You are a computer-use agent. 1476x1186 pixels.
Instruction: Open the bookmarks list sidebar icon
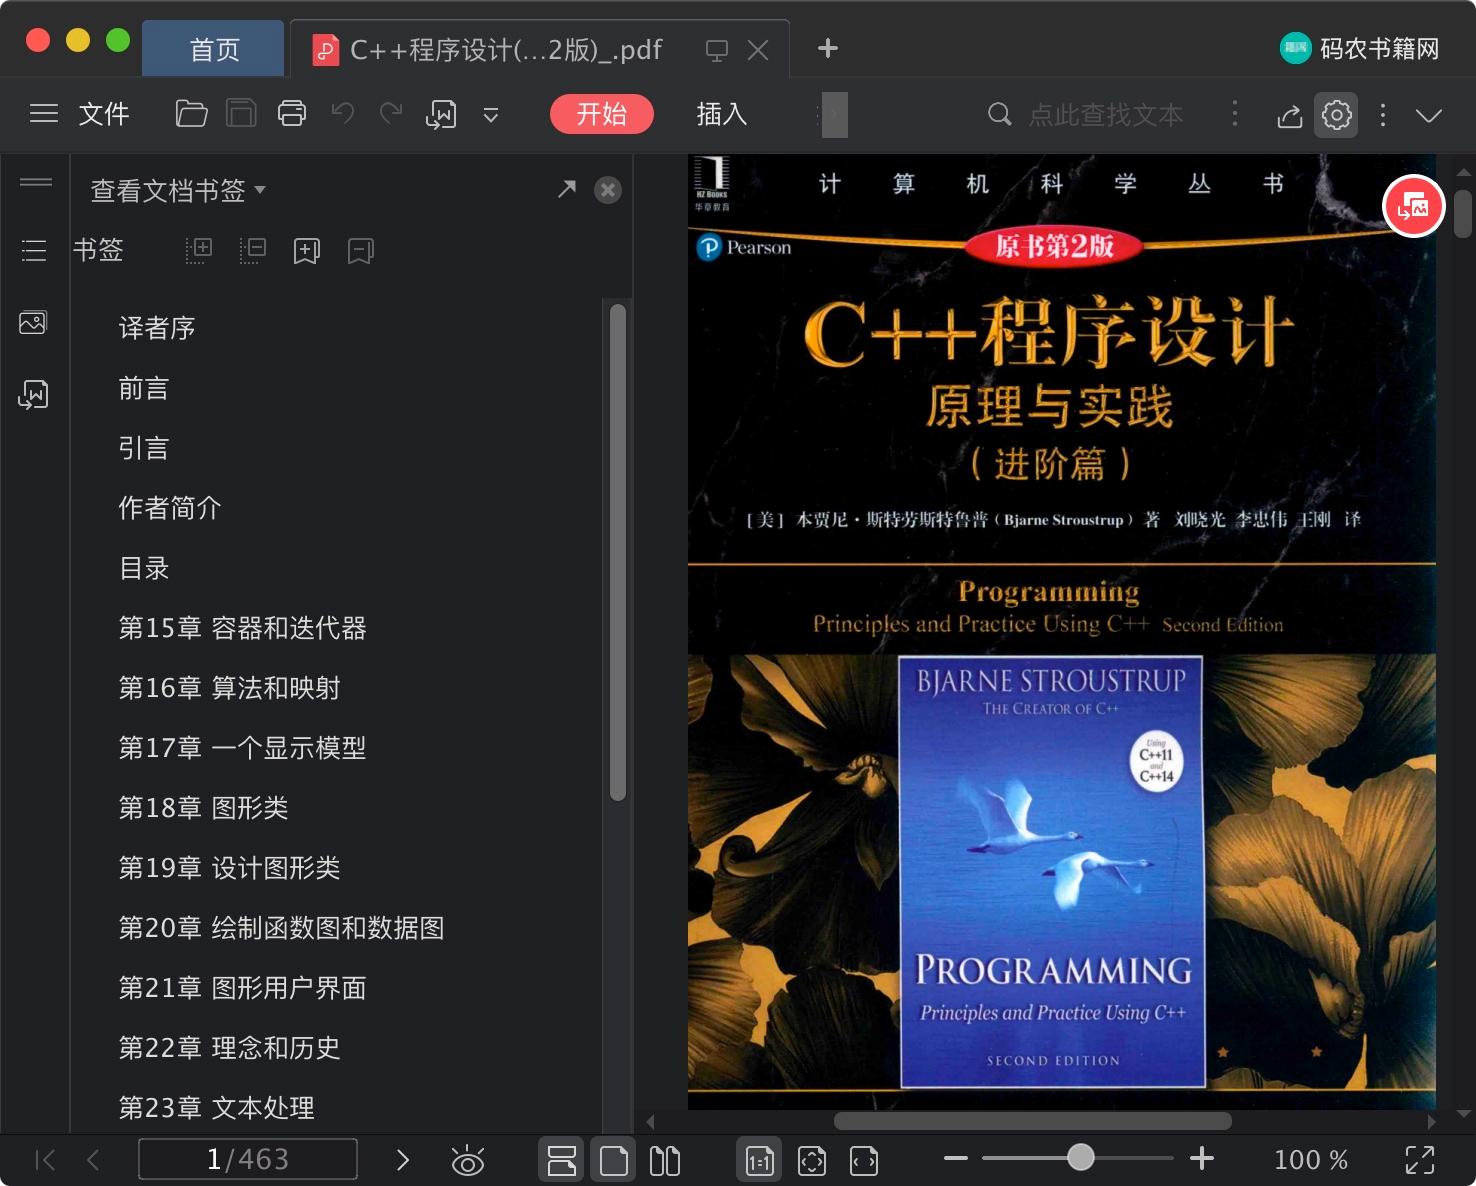[34, 250]
